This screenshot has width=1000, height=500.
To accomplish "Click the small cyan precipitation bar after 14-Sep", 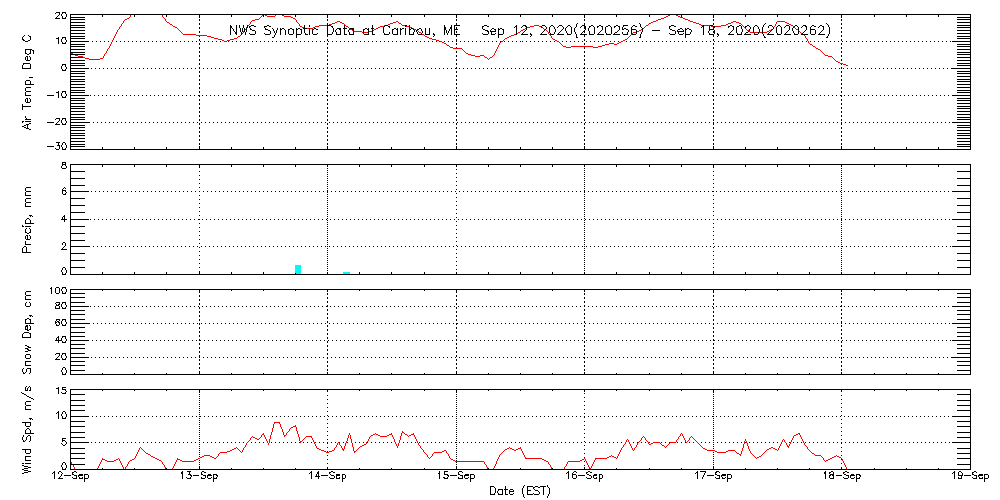I will coord(346,272).
